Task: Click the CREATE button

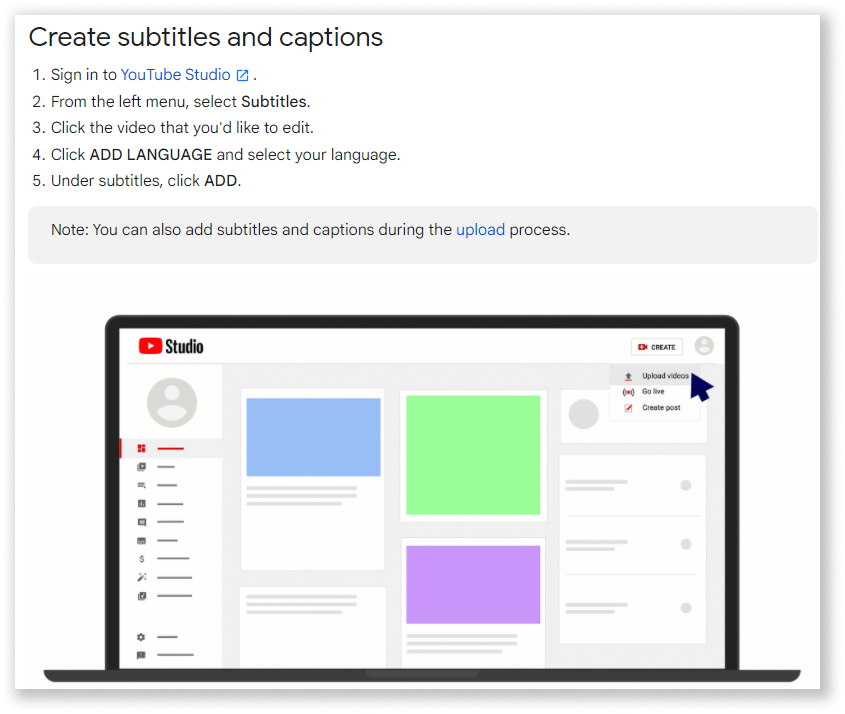Action: click(656, 346)
